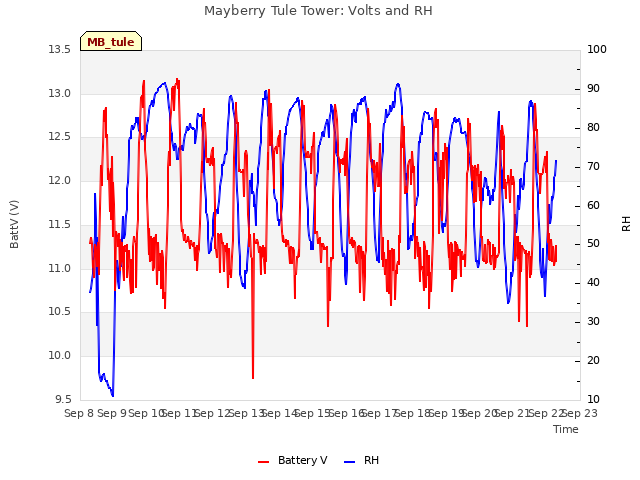Toggle the Battery V legend entry
The height and width of the screenshot is (480, 640).
[293, 460]
